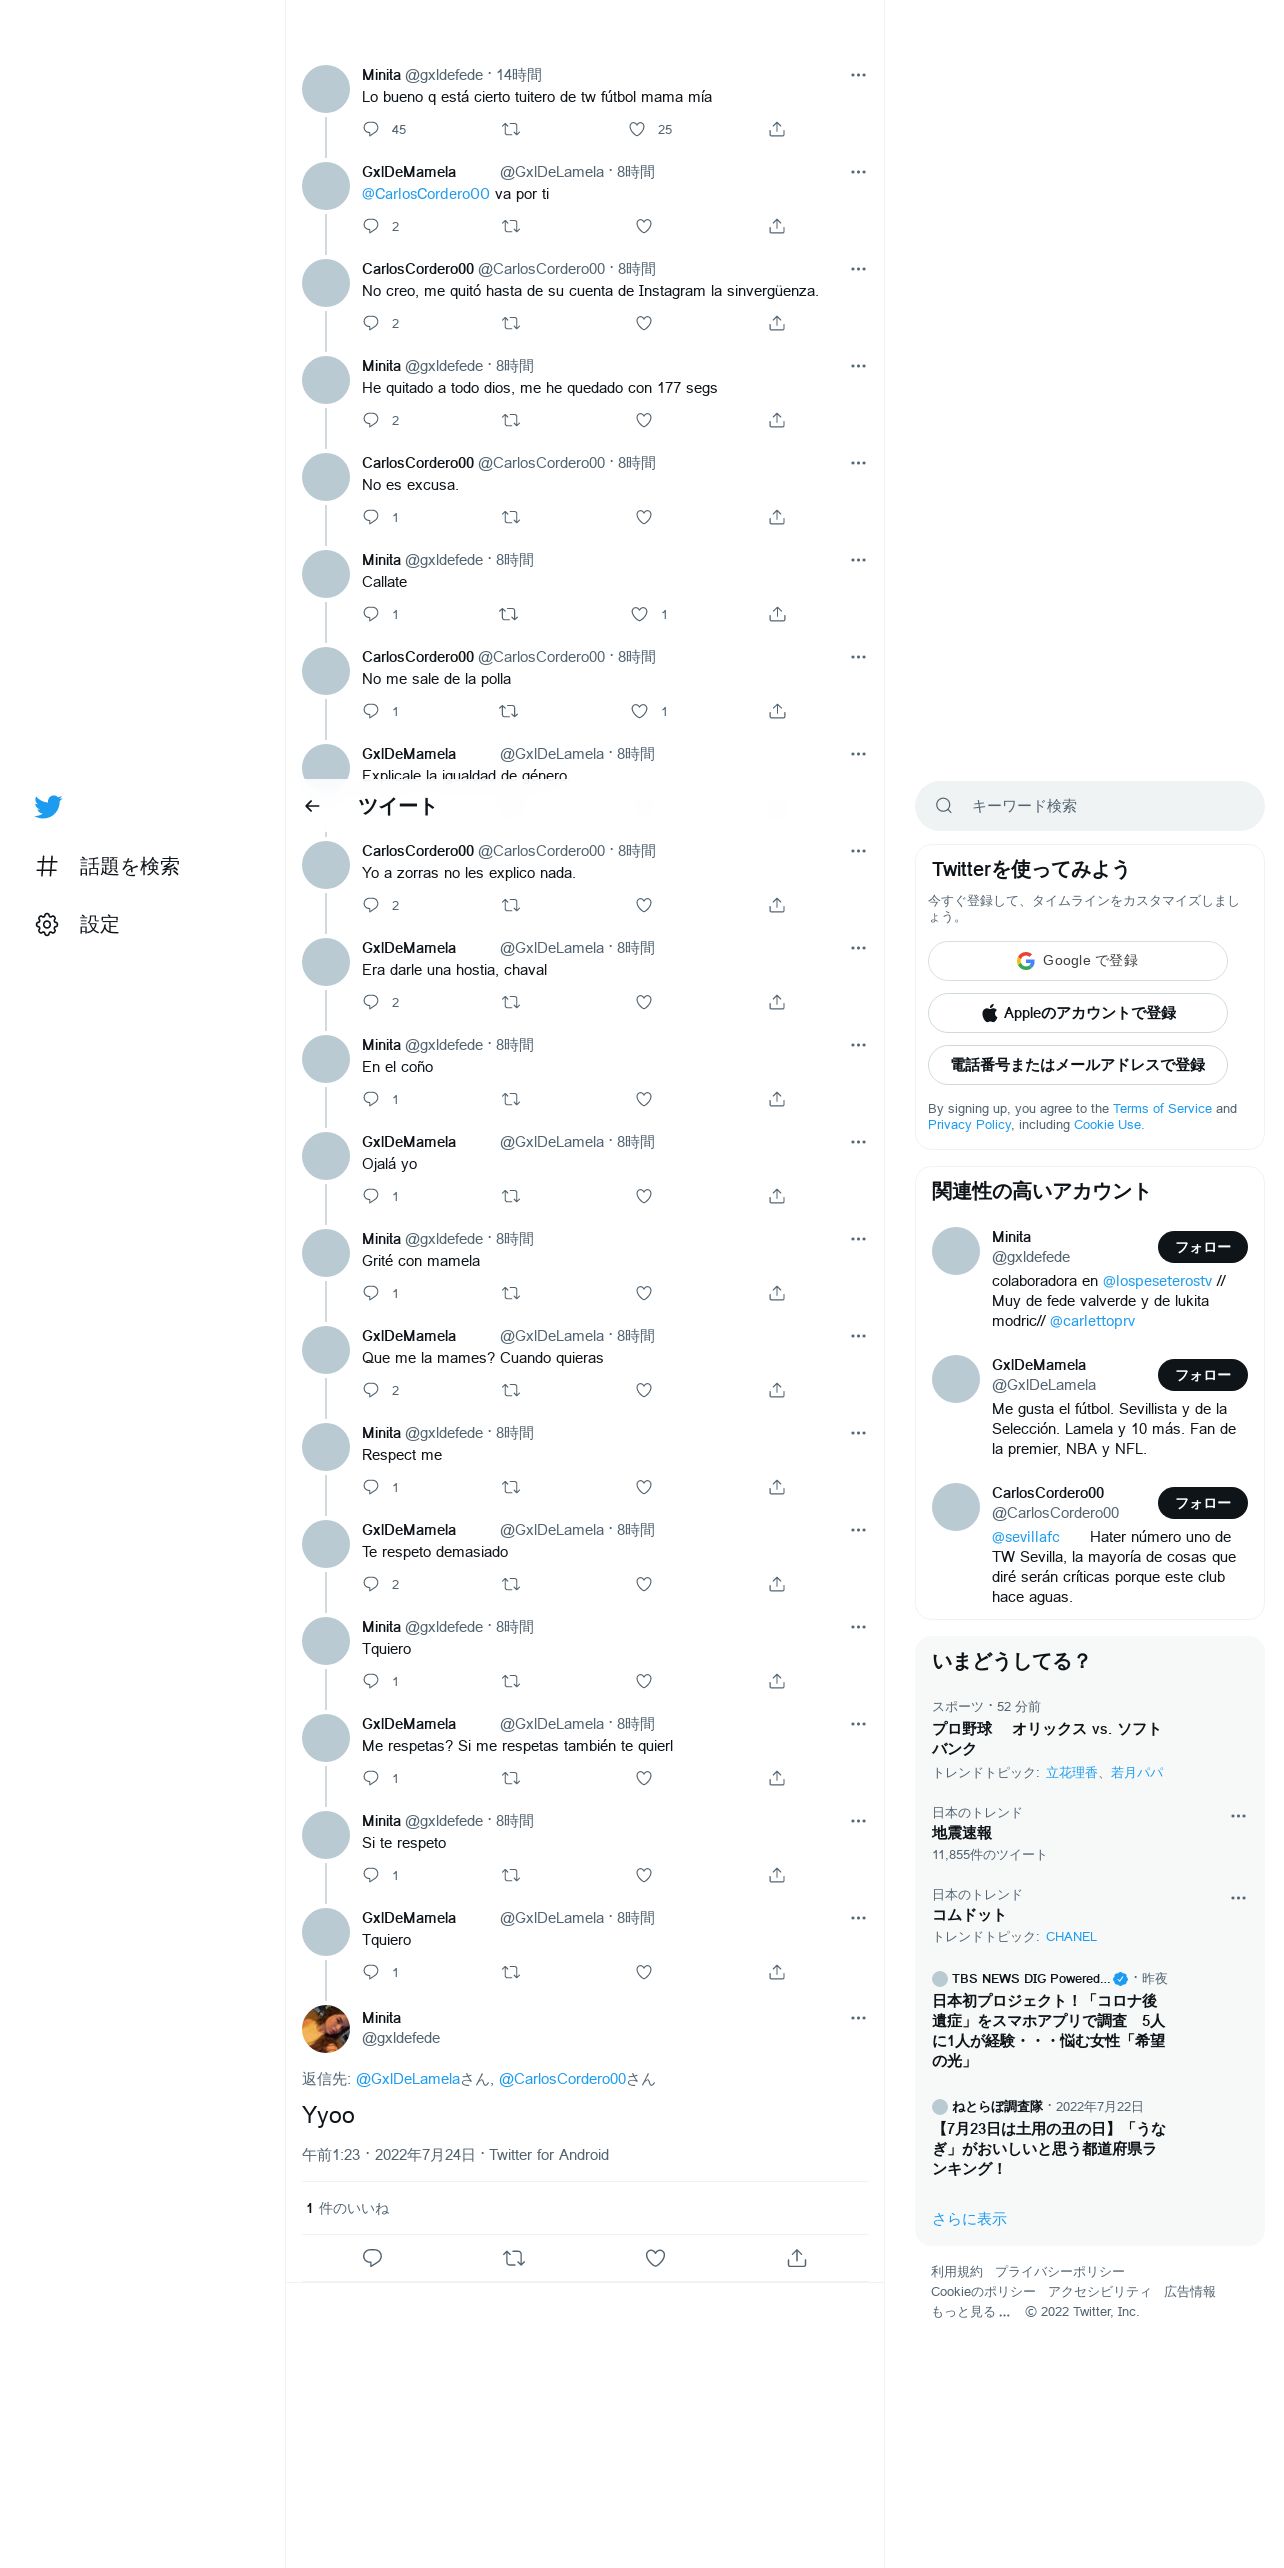Go back using the arrow beside ツイート
Screen dimensions: 1284x2568
click(312, 806)
